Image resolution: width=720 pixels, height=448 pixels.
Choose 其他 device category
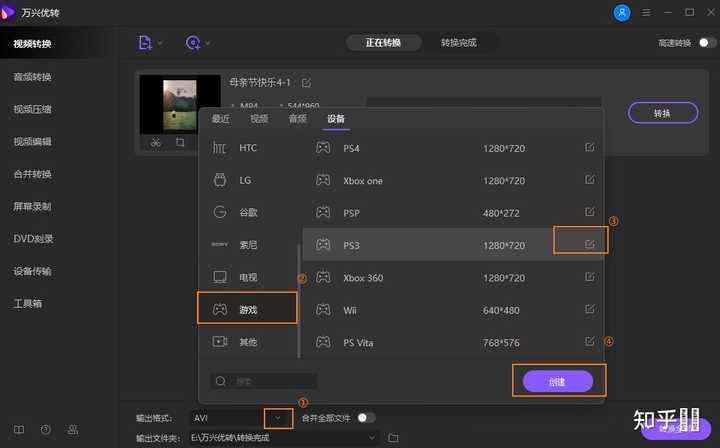[248, 342]
